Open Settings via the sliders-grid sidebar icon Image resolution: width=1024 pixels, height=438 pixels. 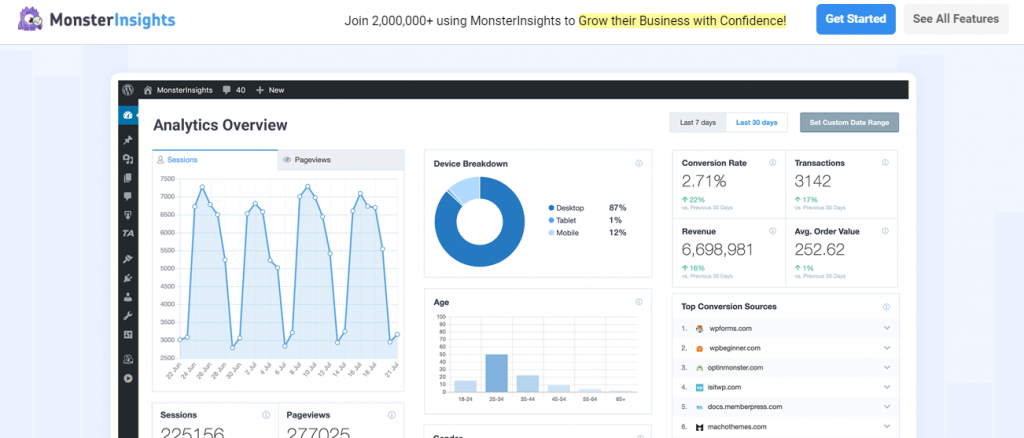pyautogui.click(x=128, y=335)
